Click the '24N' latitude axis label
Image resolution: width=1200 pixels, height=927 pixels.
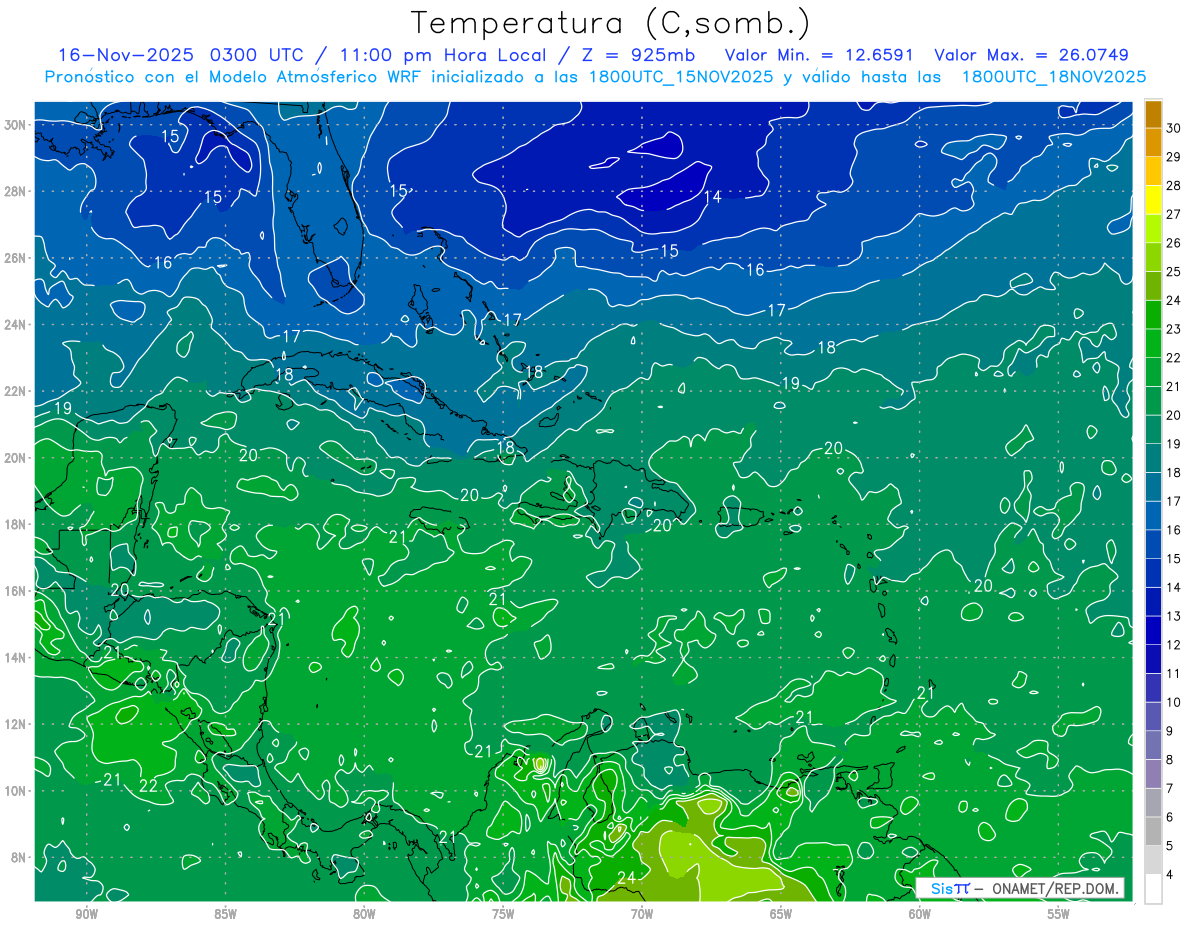point(17,325)
